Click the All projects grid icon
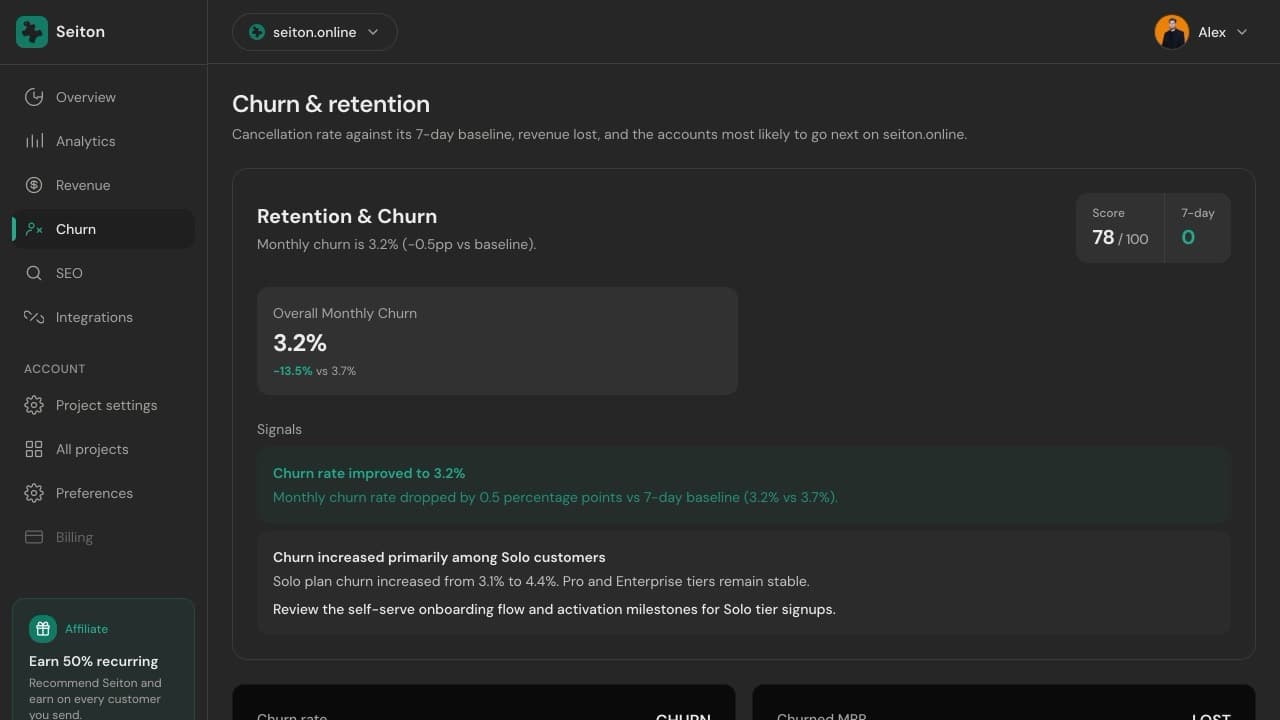The image size is (1280, 720). click(x=34, y=449)
